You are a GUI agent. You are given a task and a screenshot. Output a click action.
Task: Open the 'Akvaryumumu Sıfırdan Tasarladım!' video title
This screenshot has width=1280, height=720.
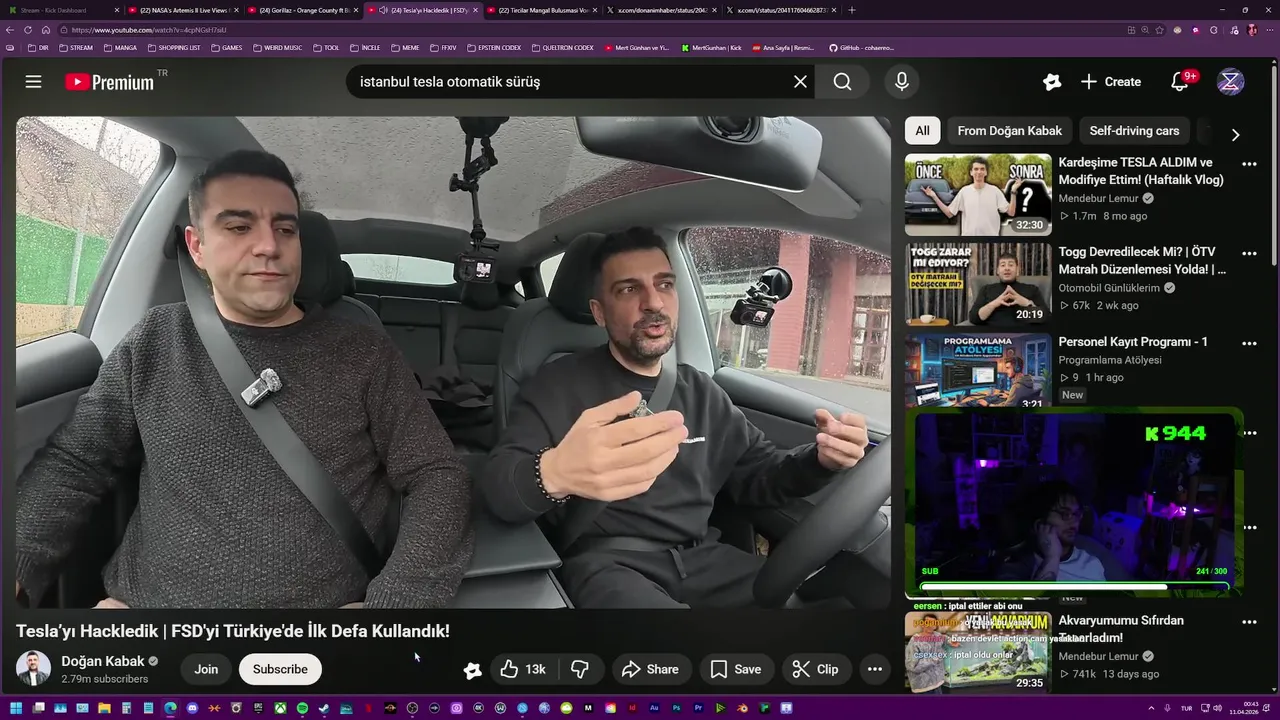point(1121,629)
